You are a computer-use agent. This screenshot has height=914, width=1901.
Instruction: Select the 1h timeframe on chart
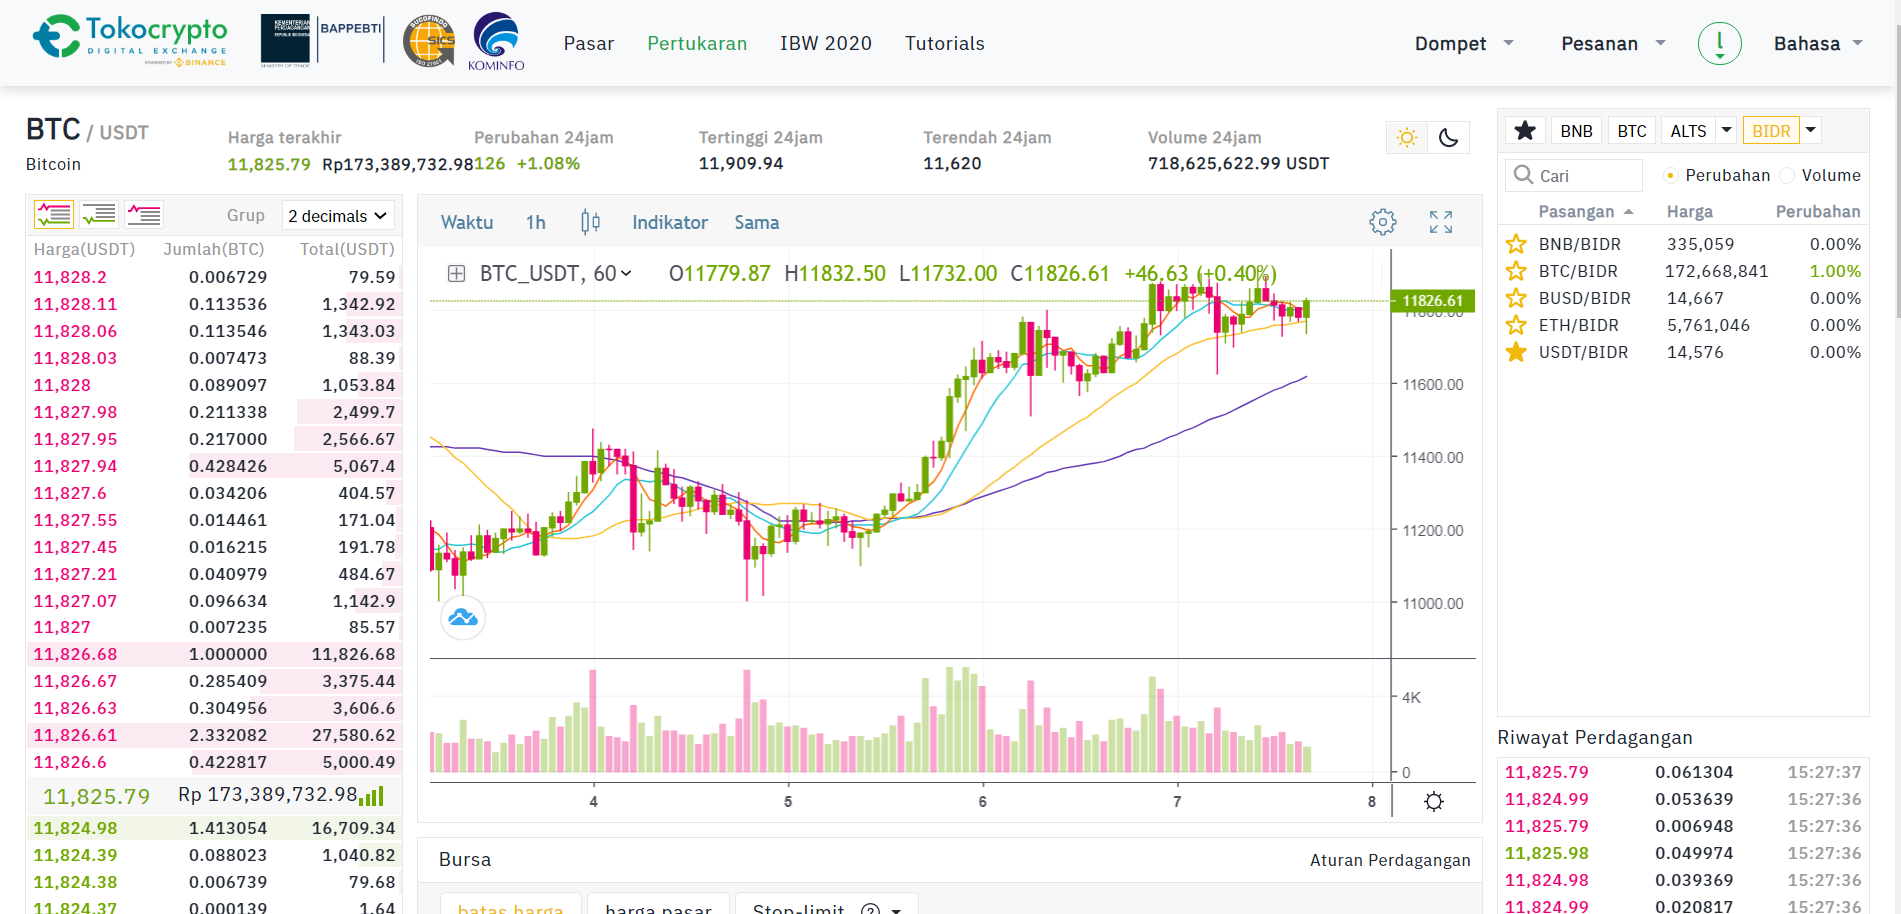click(535, 223)
